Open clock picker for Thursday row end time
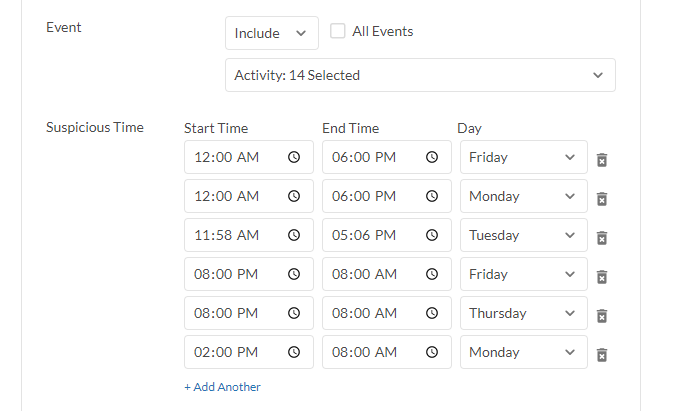Viewport: 679px width, 411px height. pyautogui.click(x=432, y=314)
